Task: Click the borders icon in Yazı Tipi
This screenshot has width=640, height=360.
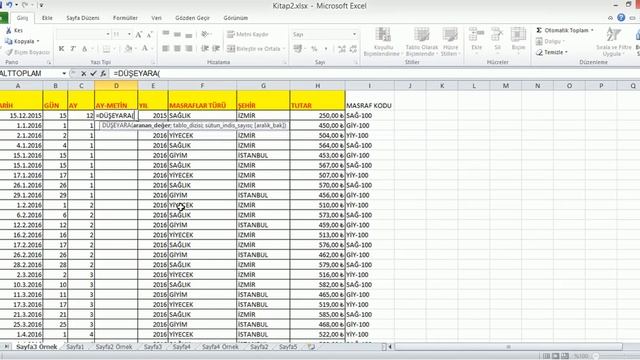Action: coord(106,49)
